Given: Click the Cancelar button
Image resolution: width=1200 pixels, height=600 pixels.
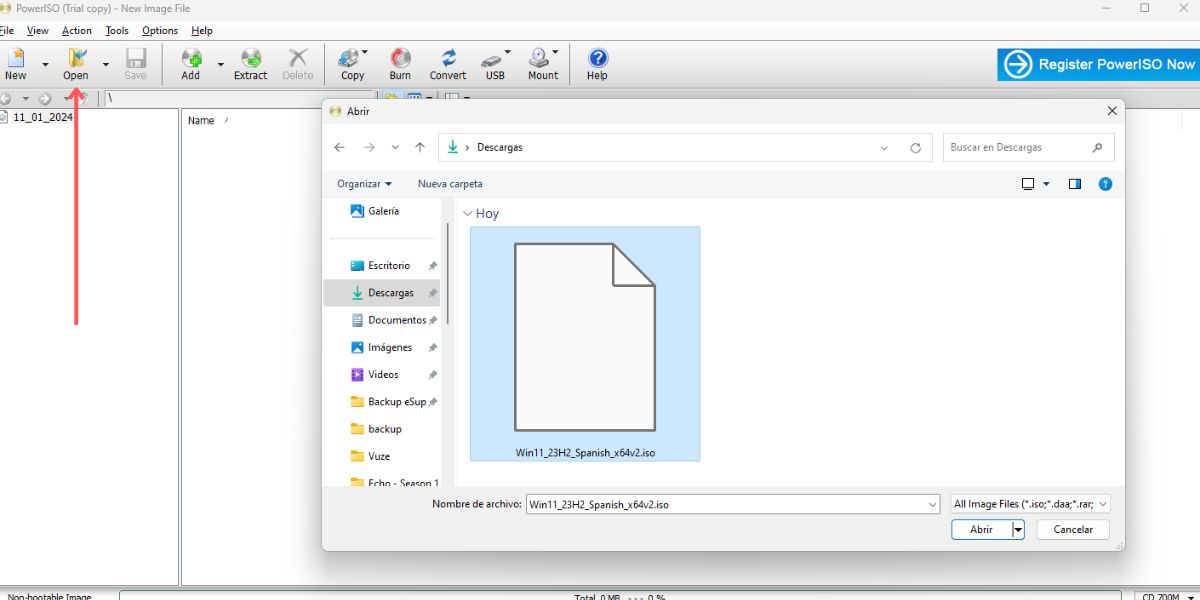Looking at the screenshot, I should coord(1073,530).
